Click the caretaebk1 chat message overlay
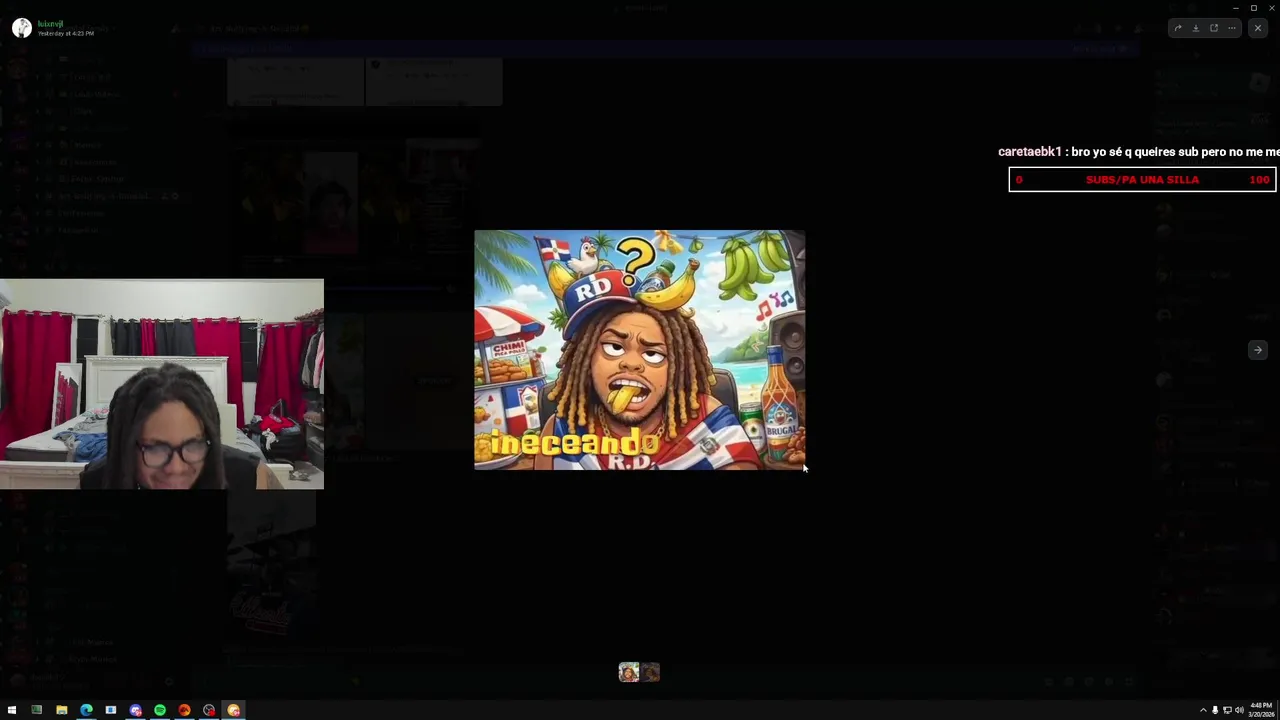The width and height of the screenshot is (1280, 720). (x=1138, y=152)
